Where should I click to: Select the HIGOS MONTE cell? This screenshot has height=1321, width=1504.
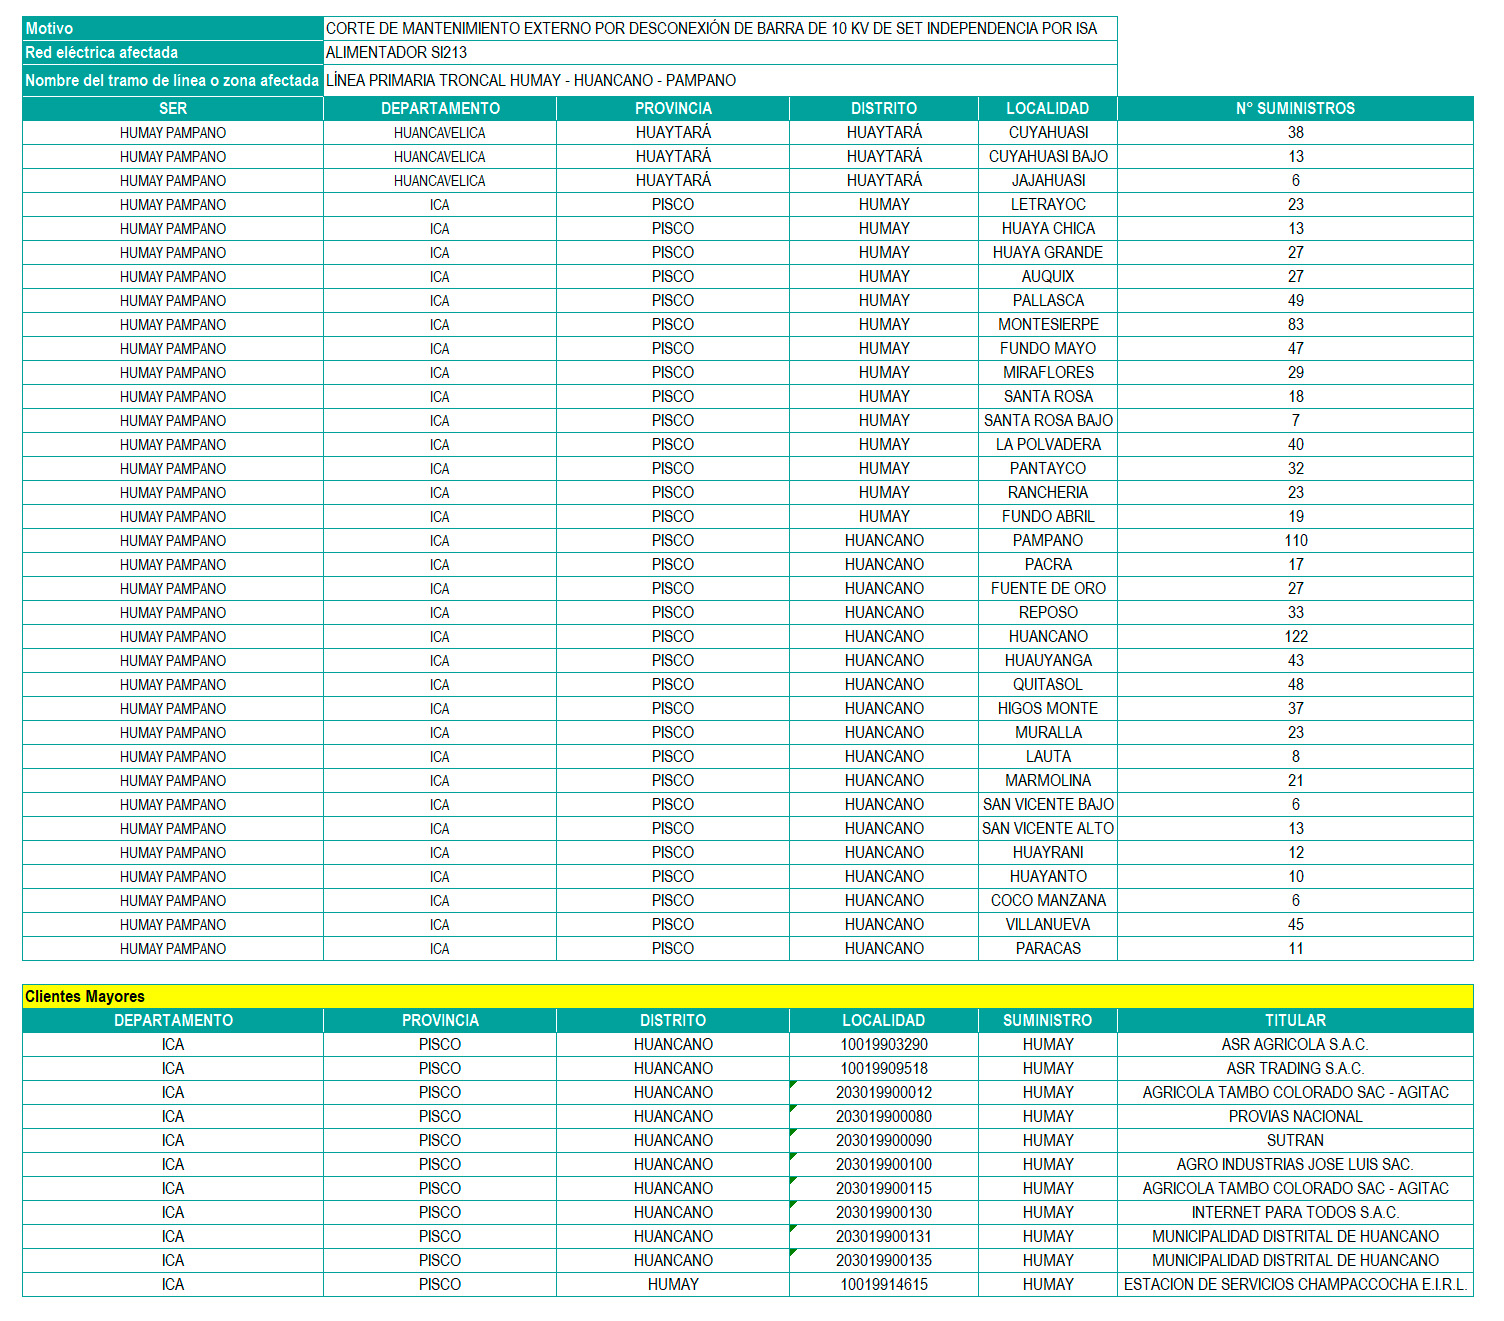tap(1048, 709)
